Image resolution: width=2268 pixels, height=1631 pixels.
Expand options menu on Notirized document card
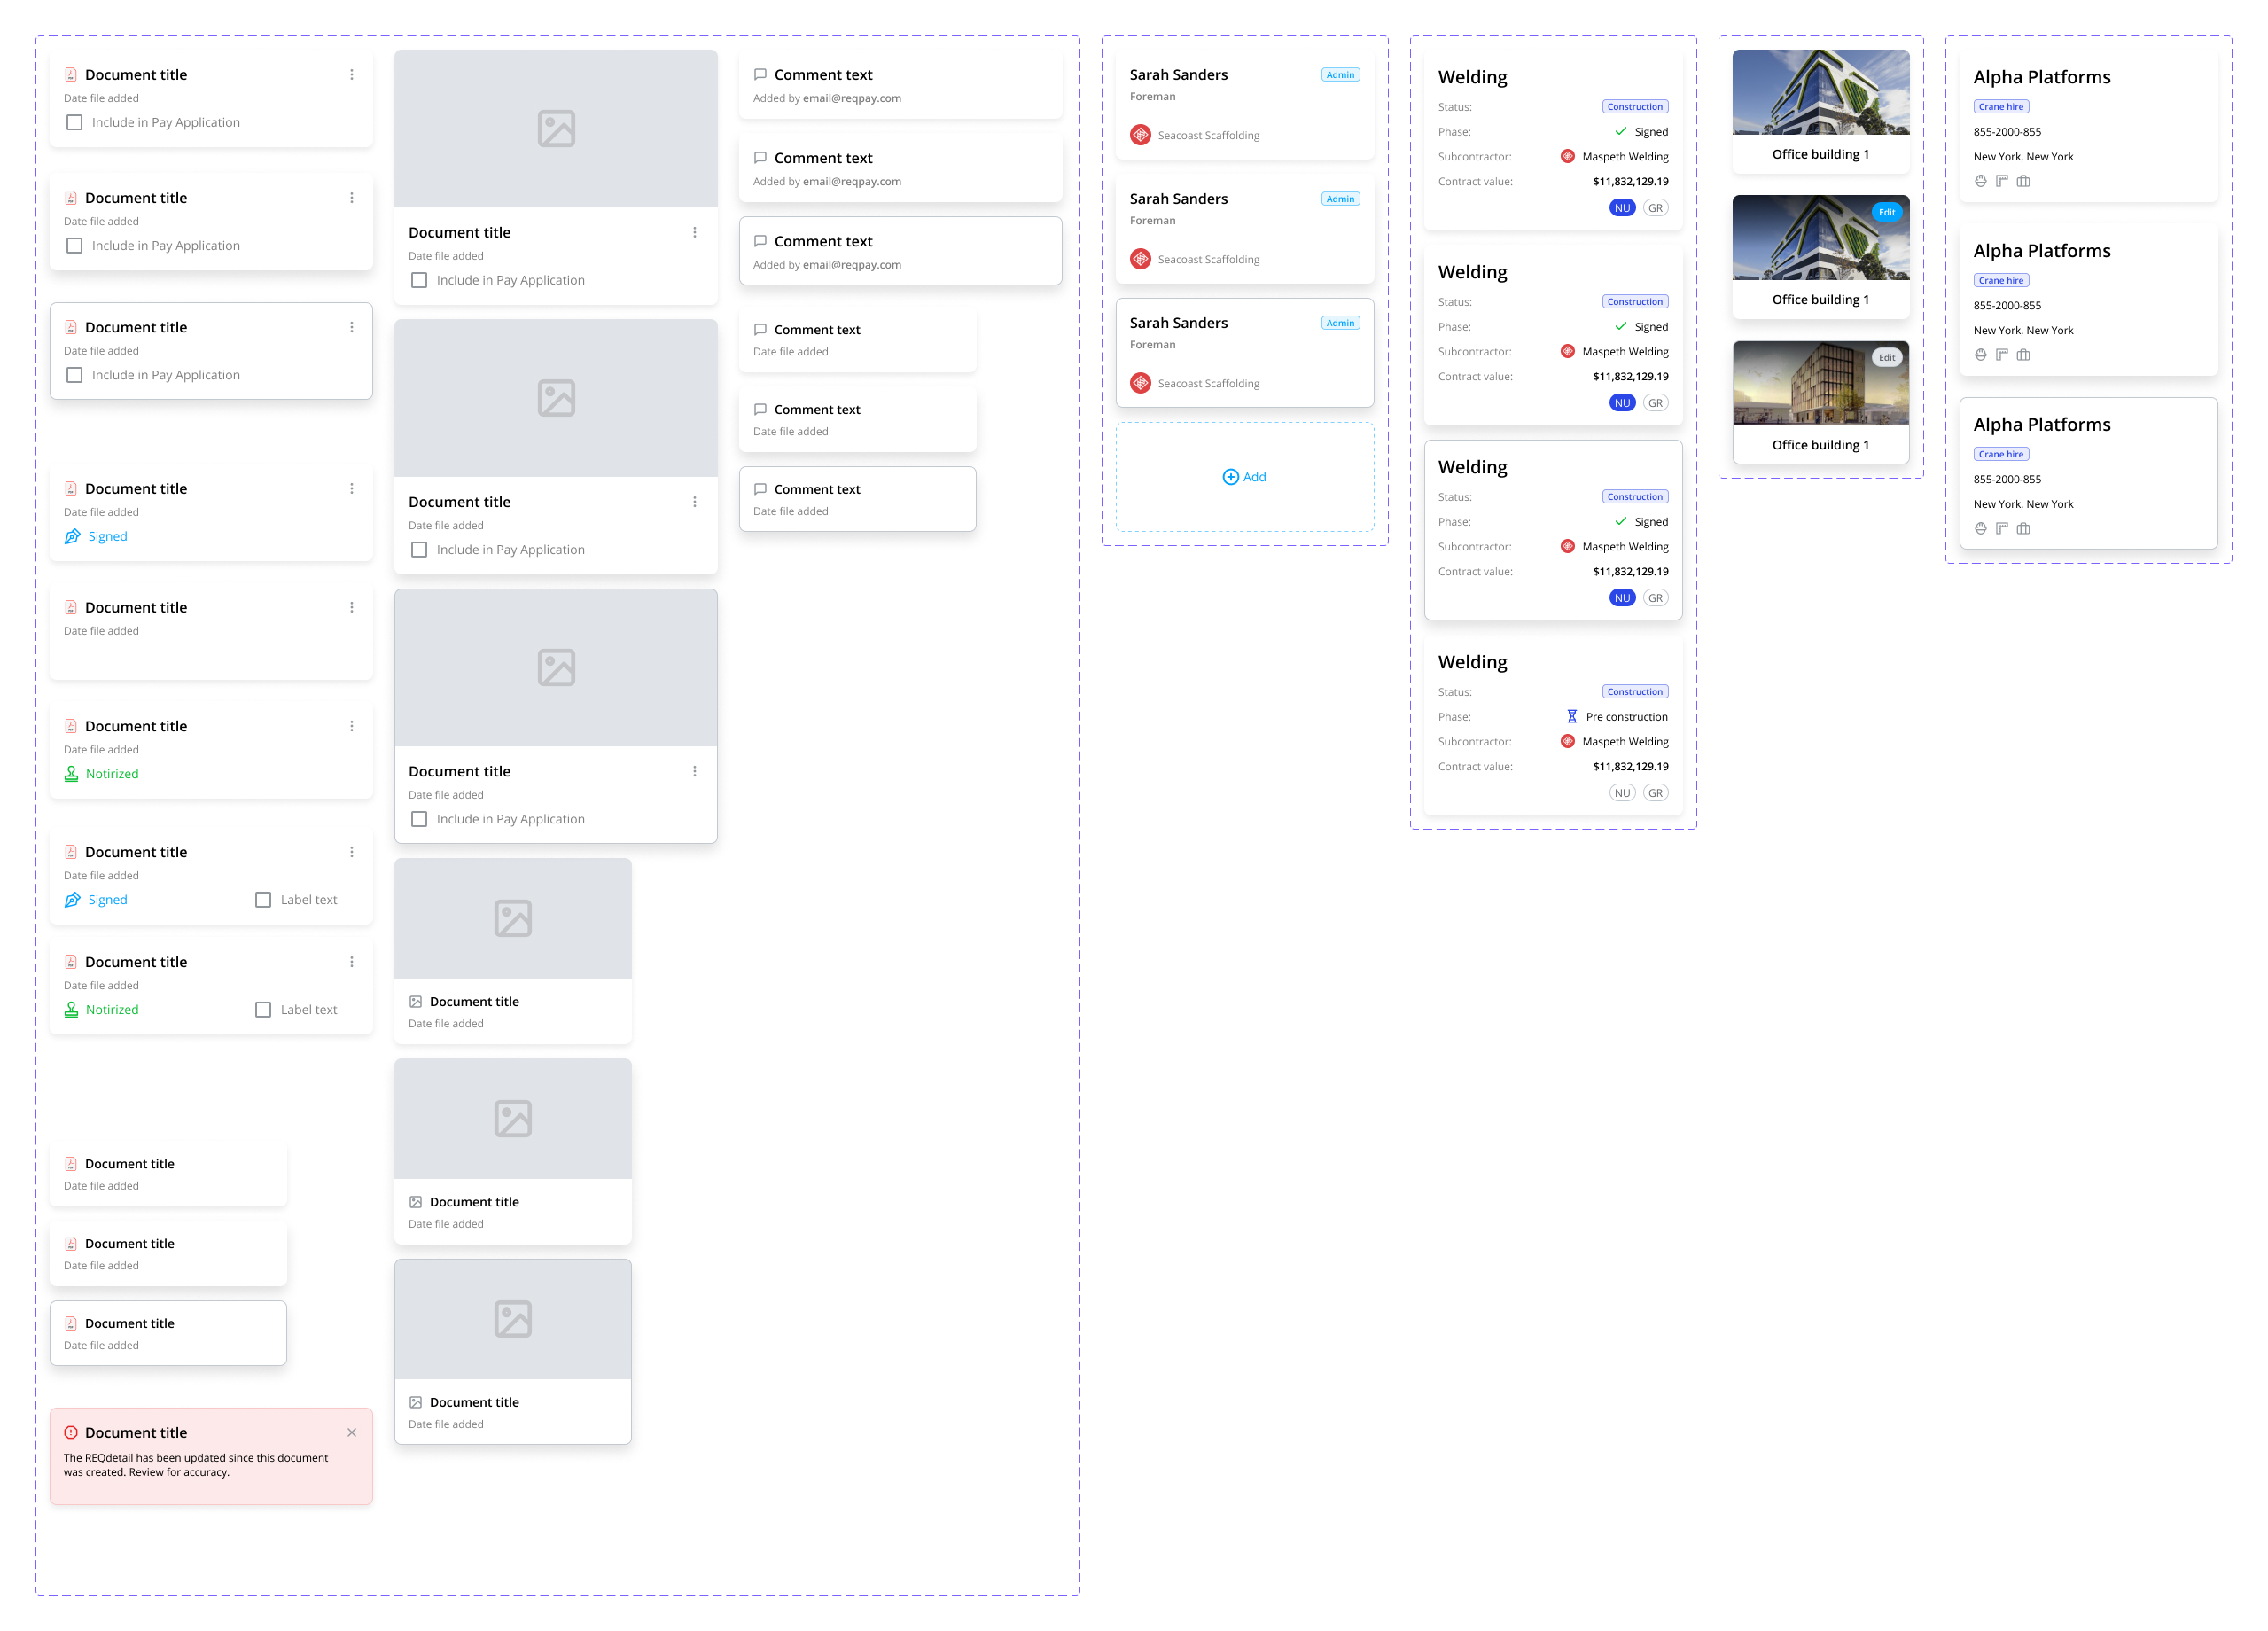[352, 727]
